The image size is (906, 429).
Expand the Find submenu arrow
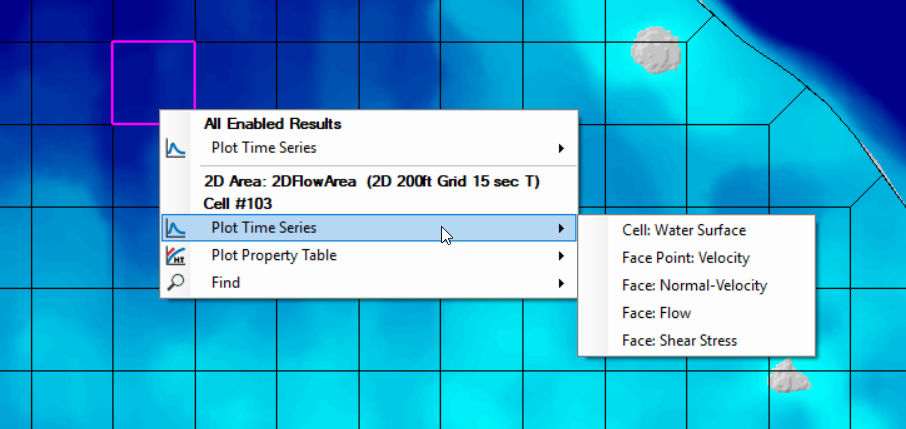[560, 283]
